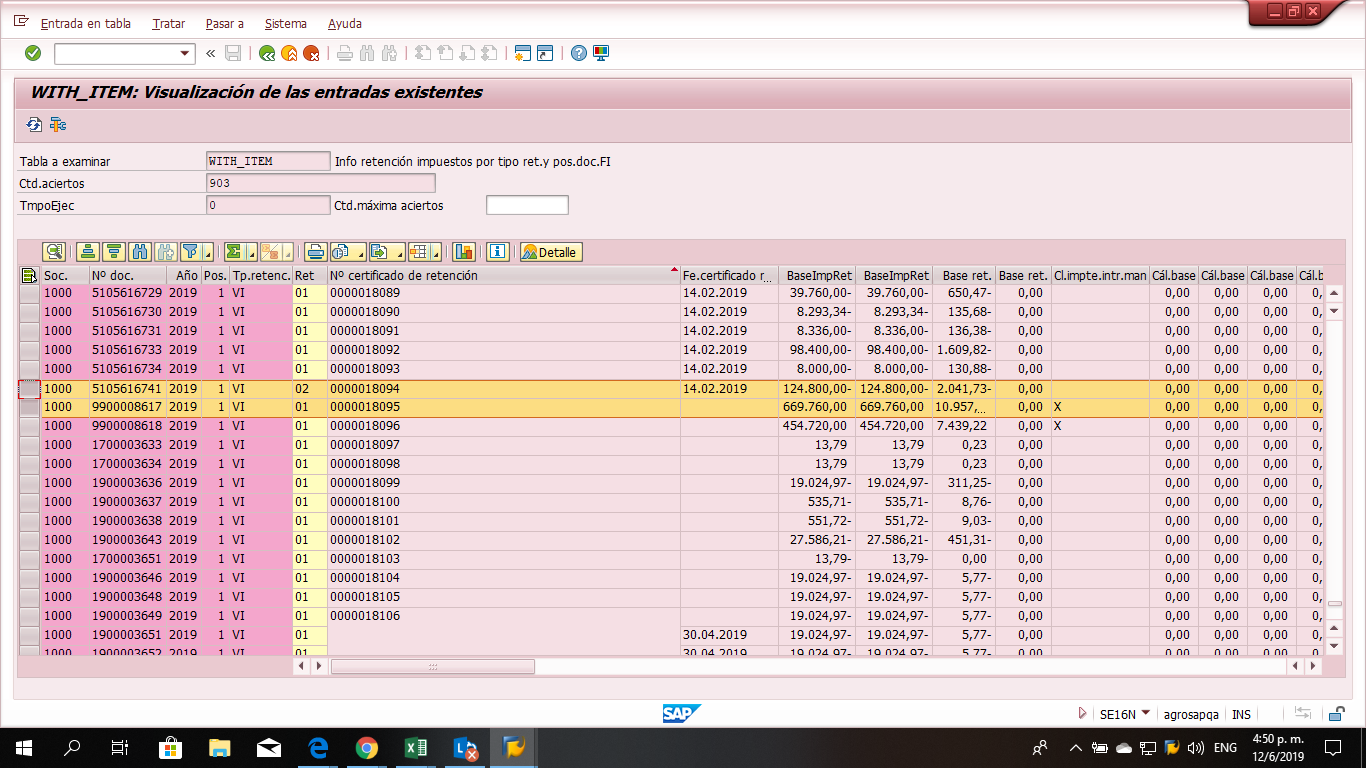Click the Export icon in the ALV toolbar
The height and width of the screenshot is (768, 1366).
click(379, 252)
